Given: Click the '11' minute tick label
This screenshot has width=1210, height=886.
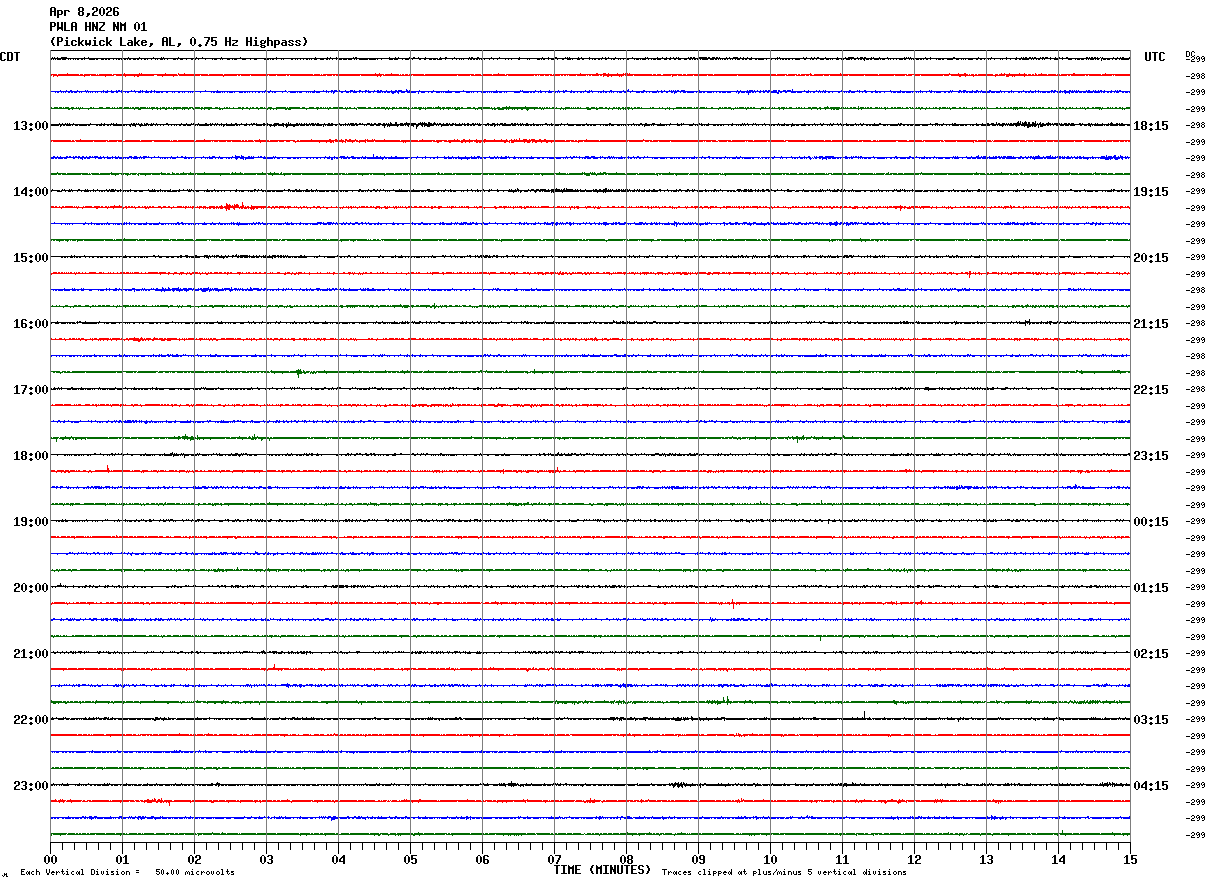Looking at the screenshot, I should tap(842, 859).
